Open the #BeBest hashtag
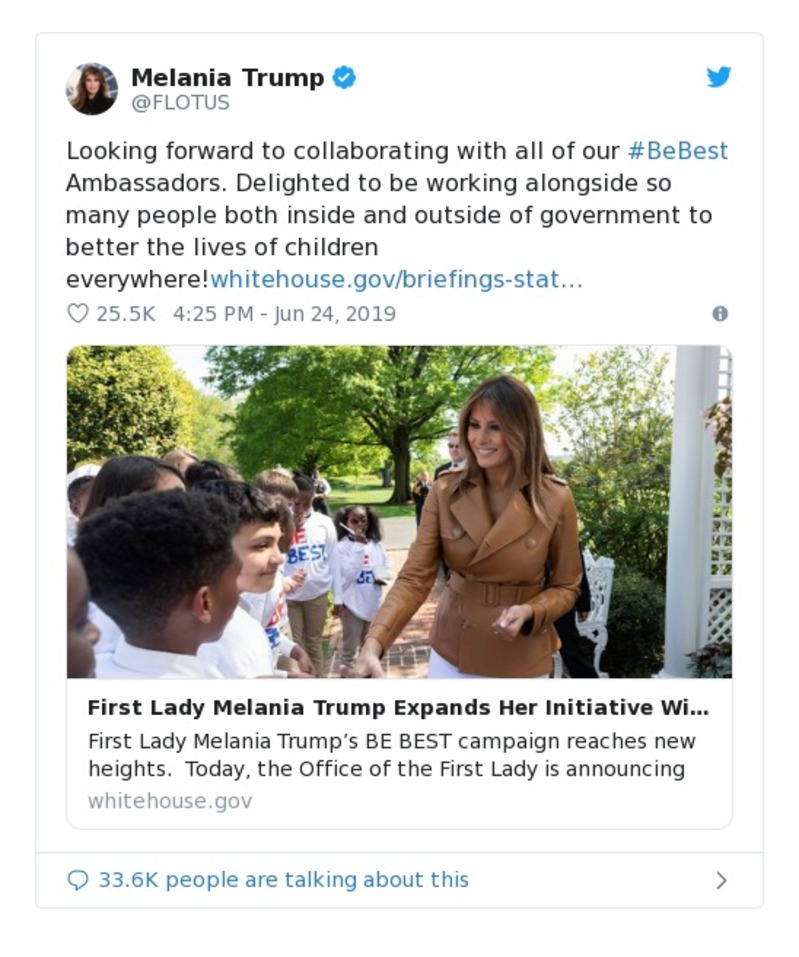The height and width of the screenshot is (957, 799). (x=677, y=151)
